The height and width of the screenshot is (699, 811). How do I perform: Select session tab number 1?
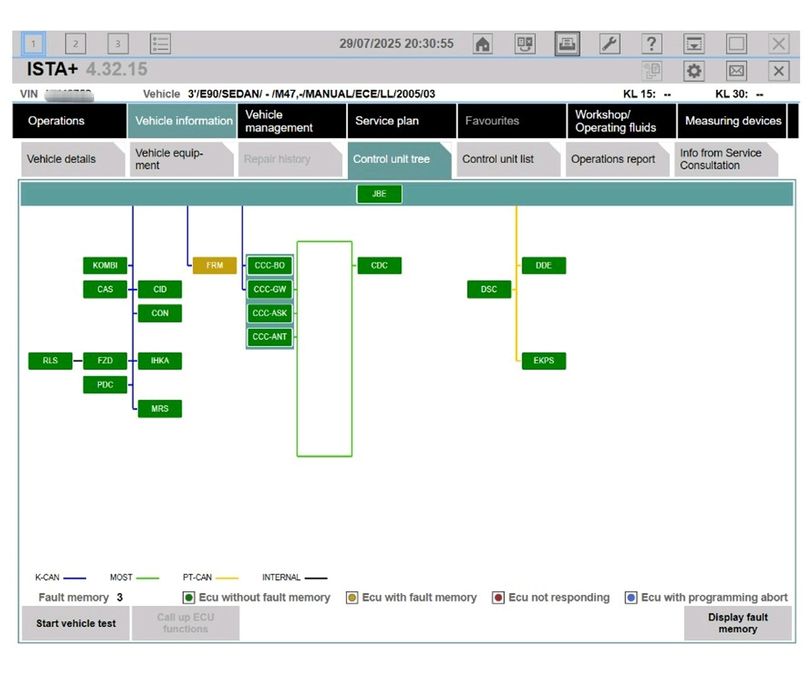33,43
